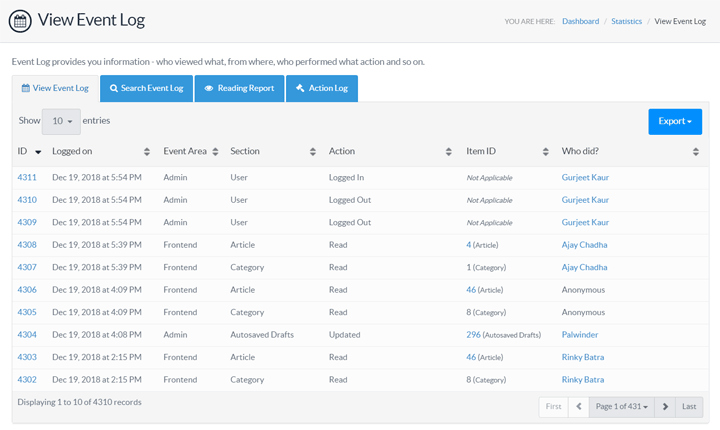720x430 pixels.
Task: Open event ID 4311 link
Action: 27,177
